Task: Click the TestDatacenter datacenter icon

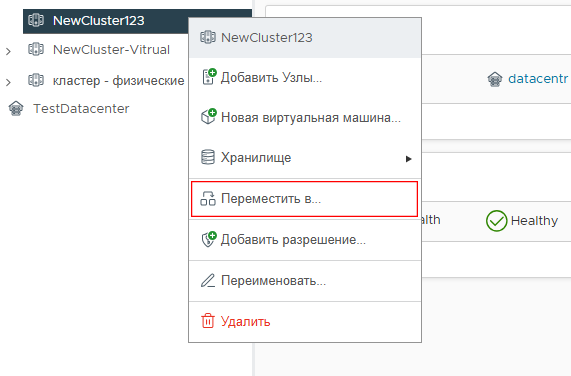Action: coord(16,108)
